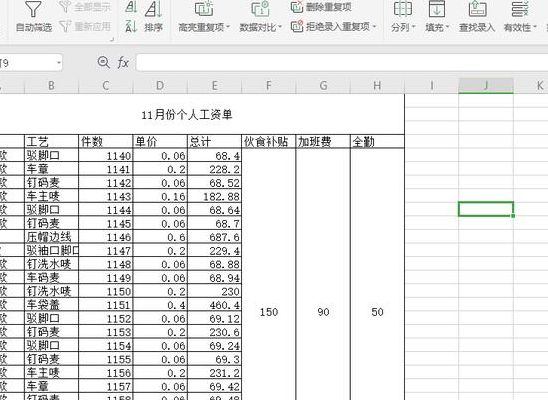Click the 工艺 header cell
Viewport: 548px width, 400px height.
[52, 141]
